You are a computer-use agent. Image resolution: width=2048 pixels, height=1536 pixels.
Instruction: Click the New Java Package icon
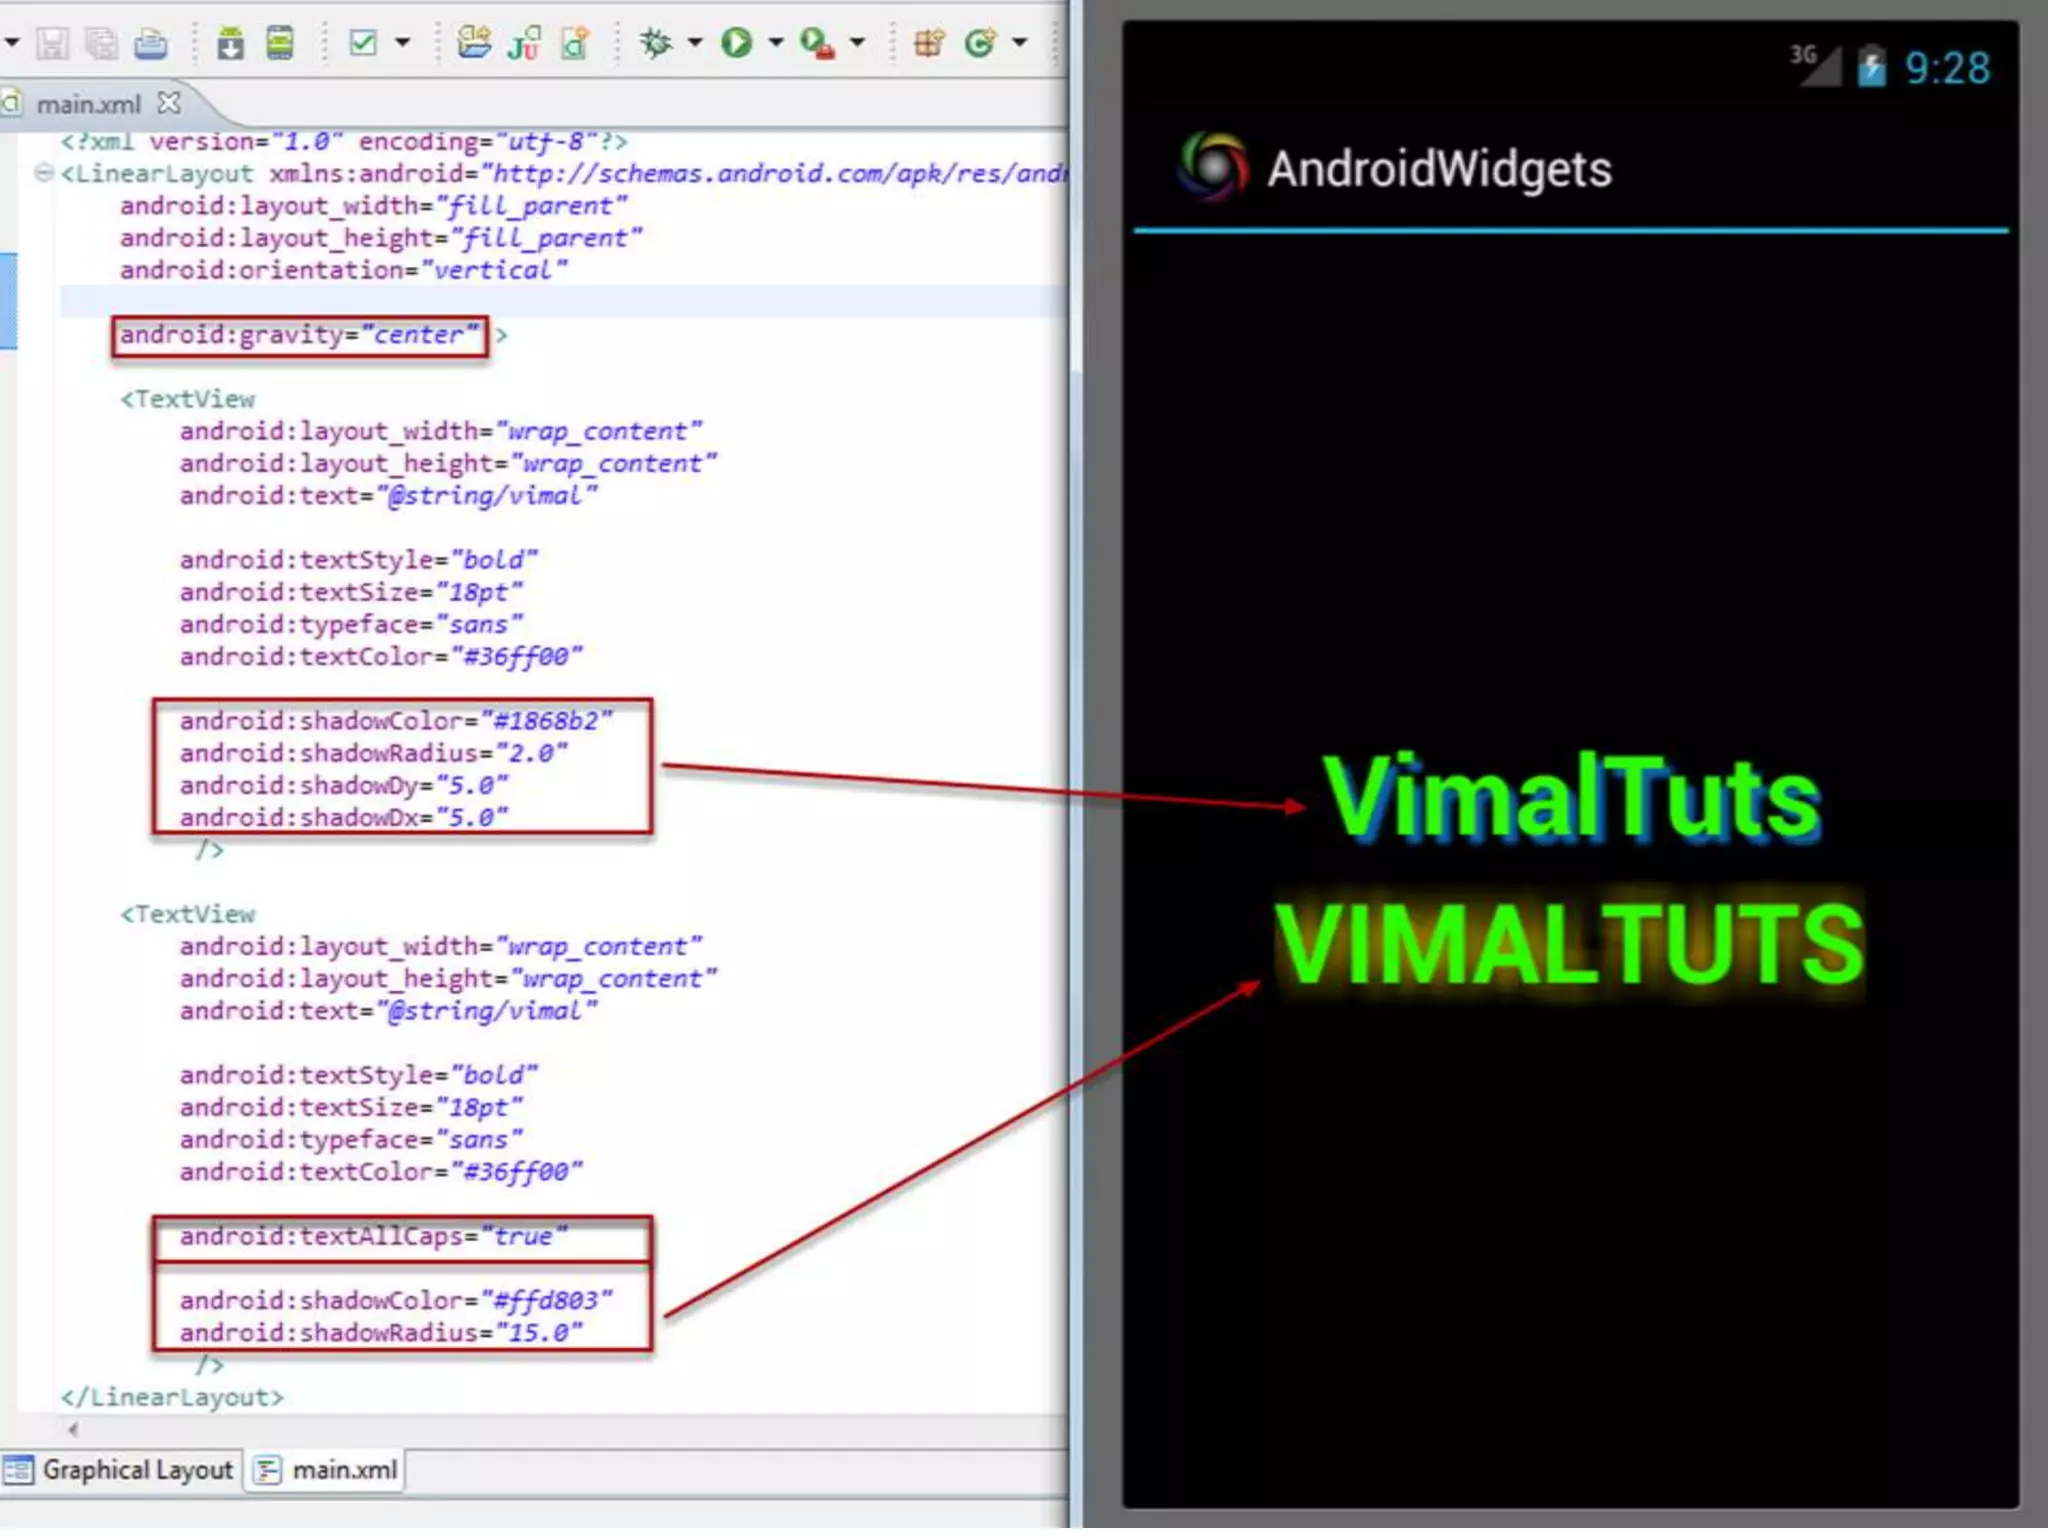pyautogui.click(x=929, y=43)
